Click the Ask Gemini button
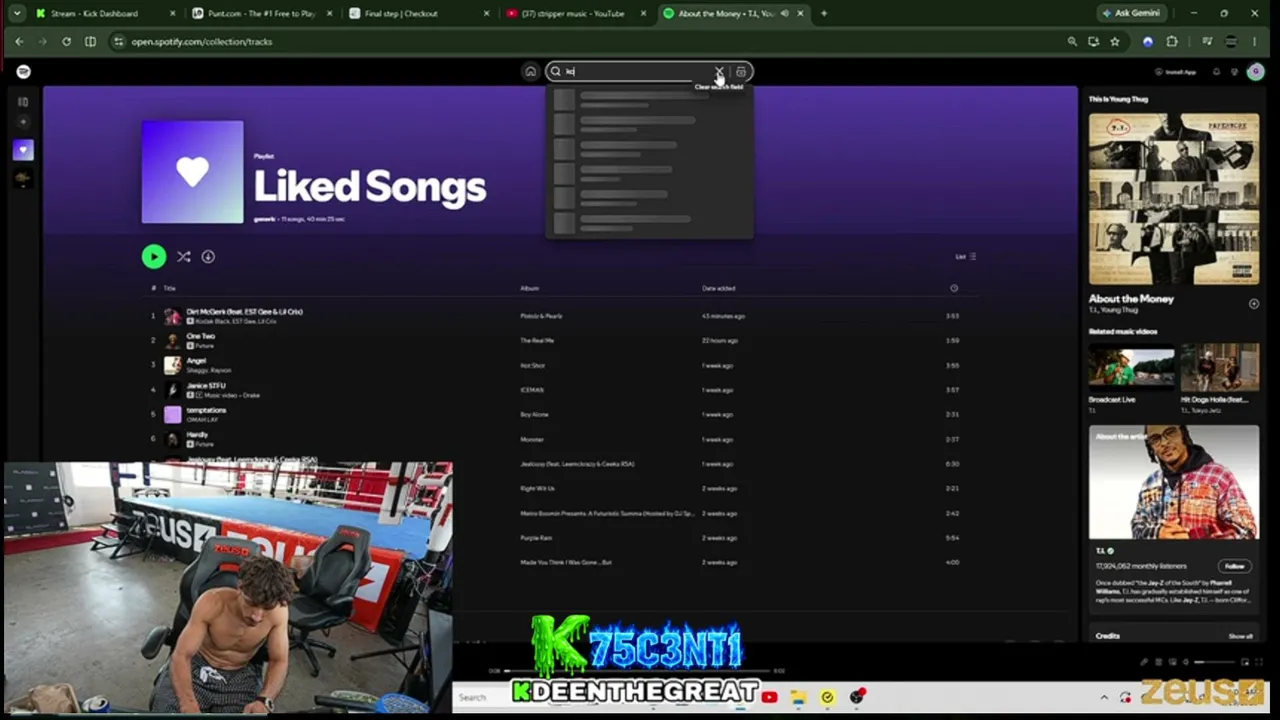1280x720 pixels. pos(1131,14)
